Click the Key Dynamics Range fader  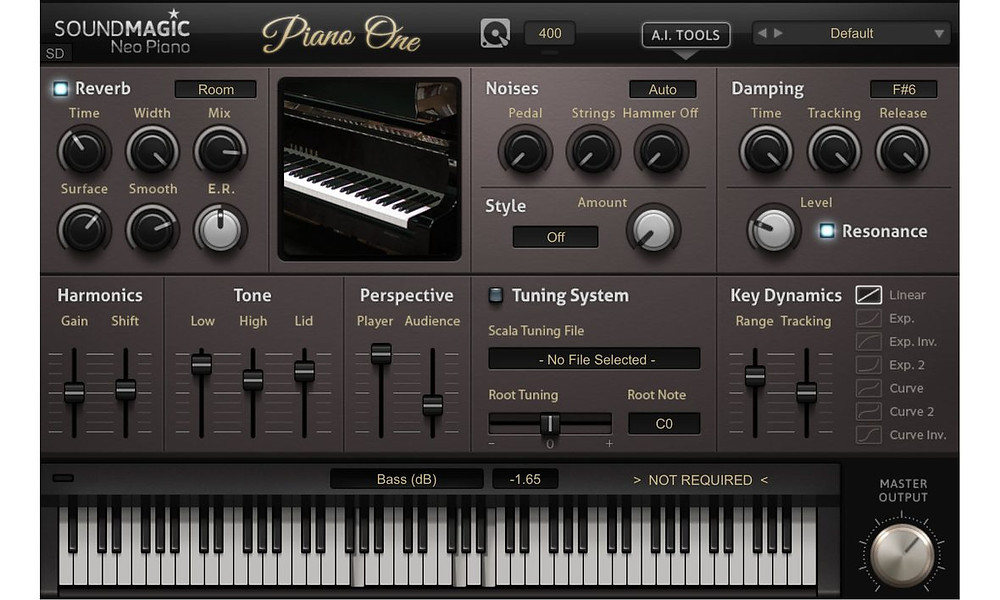pyautogui.click(x=755, y=376)
